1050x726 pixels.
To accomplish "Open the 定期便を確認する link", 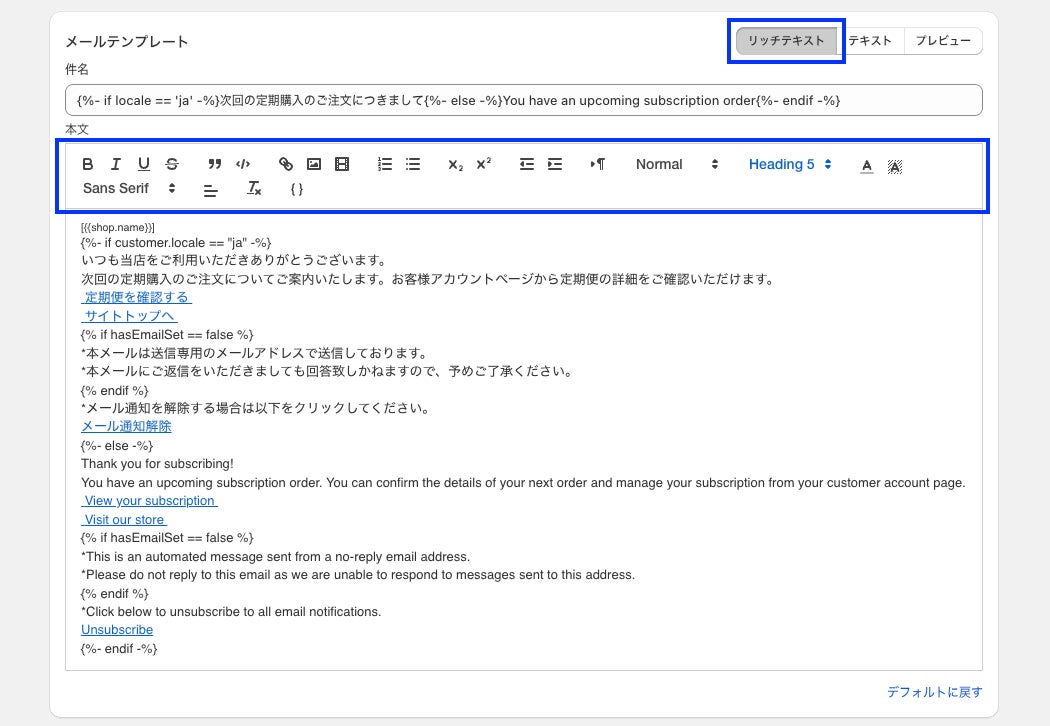I will 137,297.
